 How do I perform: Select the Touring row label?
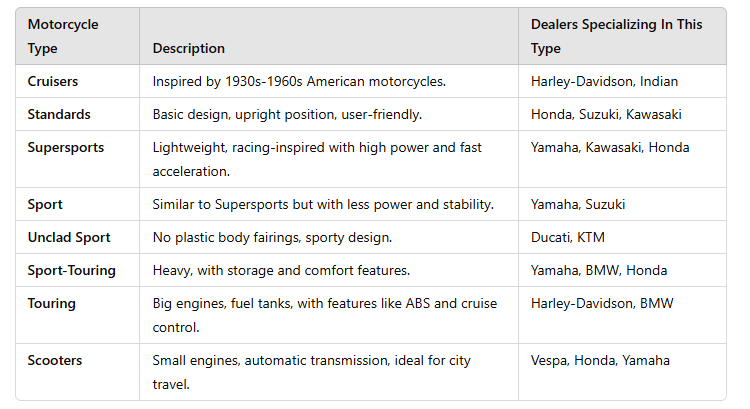point(52,303)
